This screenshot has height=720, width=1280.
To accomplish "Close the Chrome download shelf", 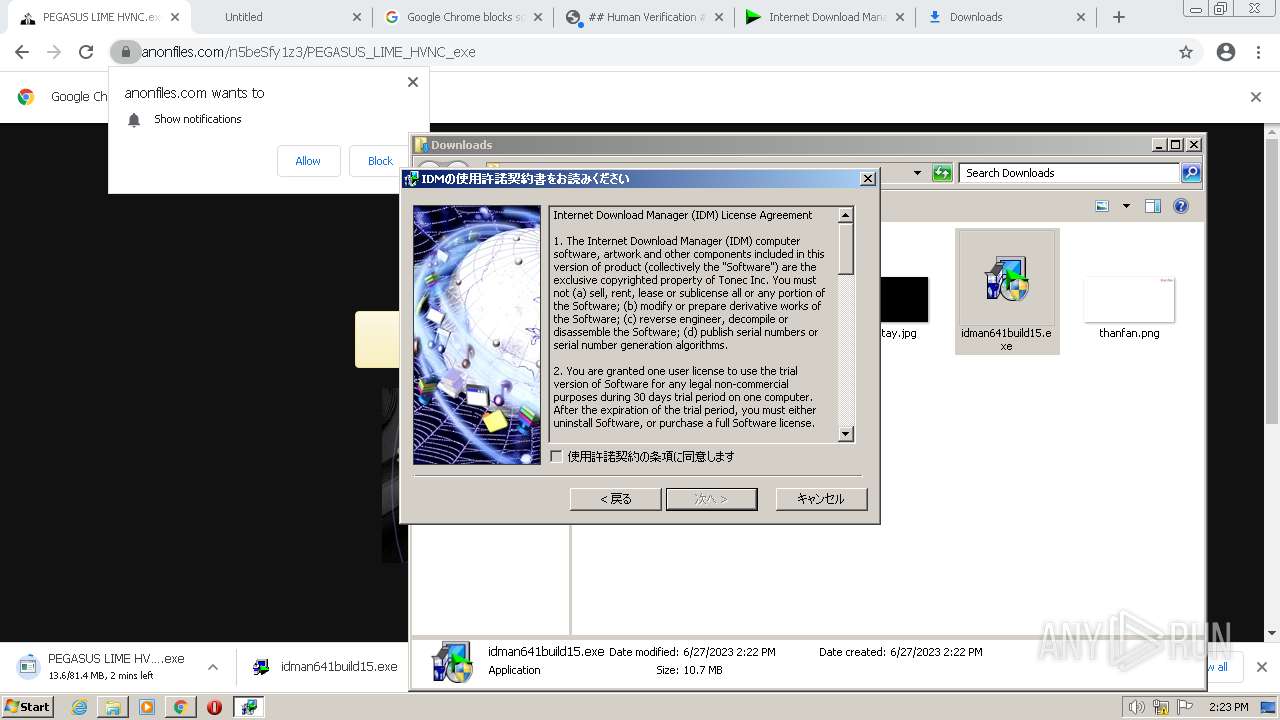I will point(1261,667).
